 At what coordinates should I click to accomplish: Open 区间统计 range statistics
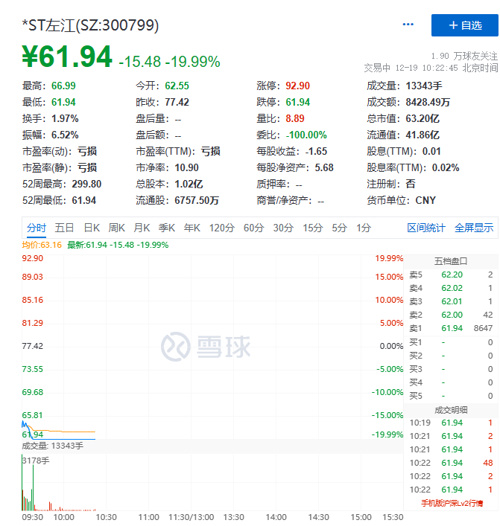(426, 228)
